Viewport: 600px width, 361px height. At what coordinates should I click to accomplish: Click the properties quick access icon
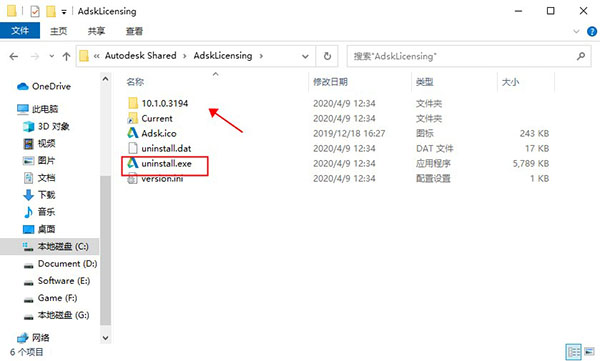point(35,11)
